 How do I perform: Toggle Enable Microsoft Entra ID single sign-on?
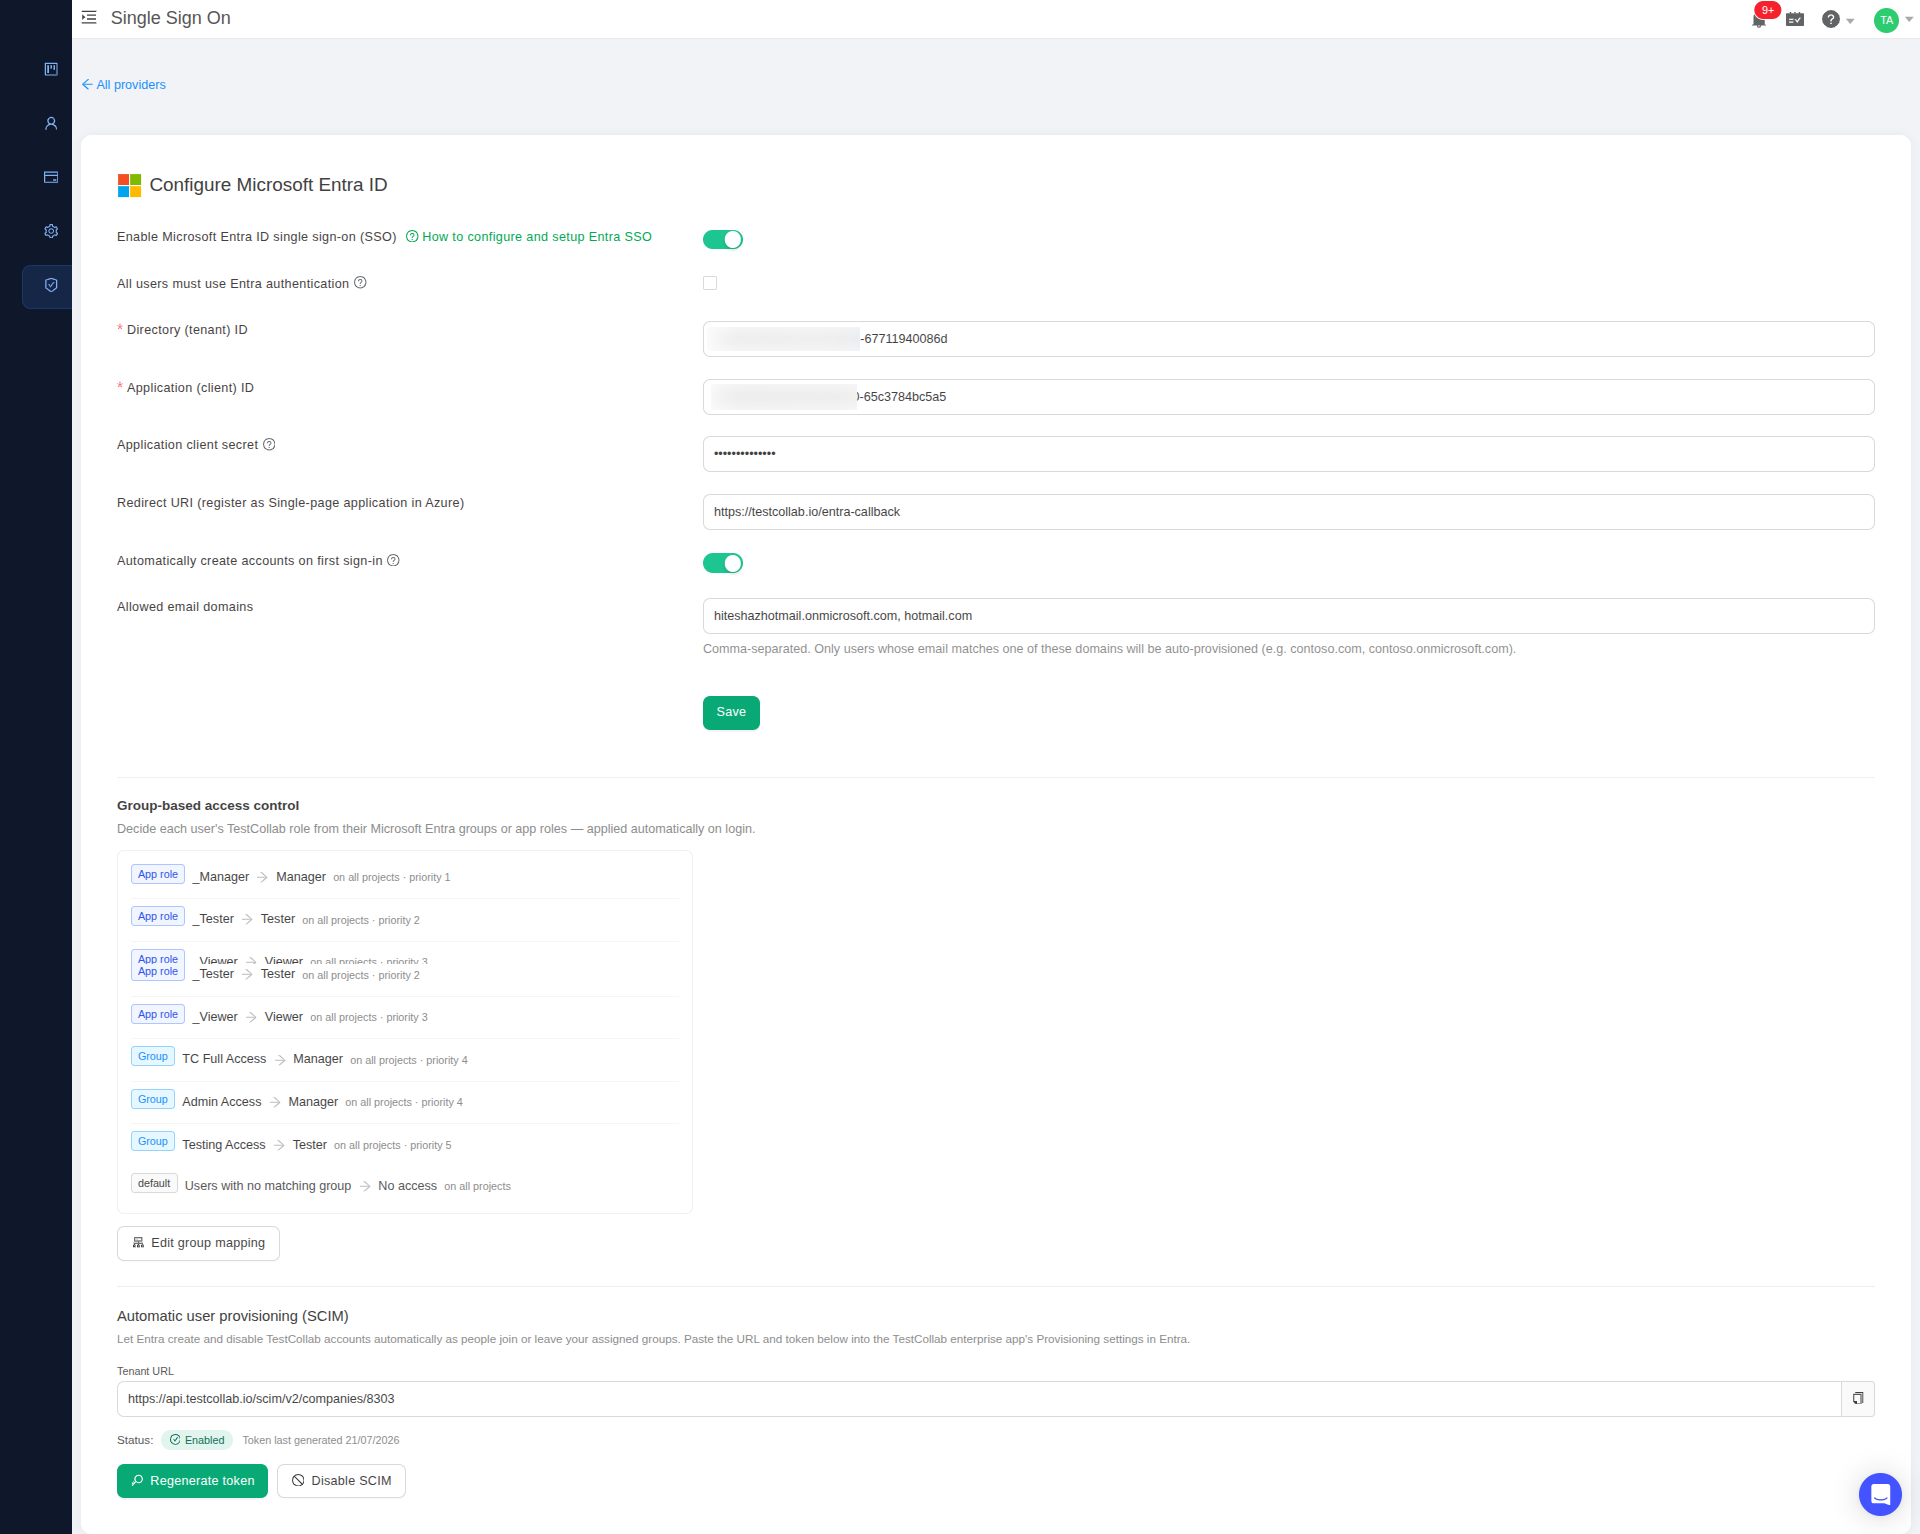(723, 239)
